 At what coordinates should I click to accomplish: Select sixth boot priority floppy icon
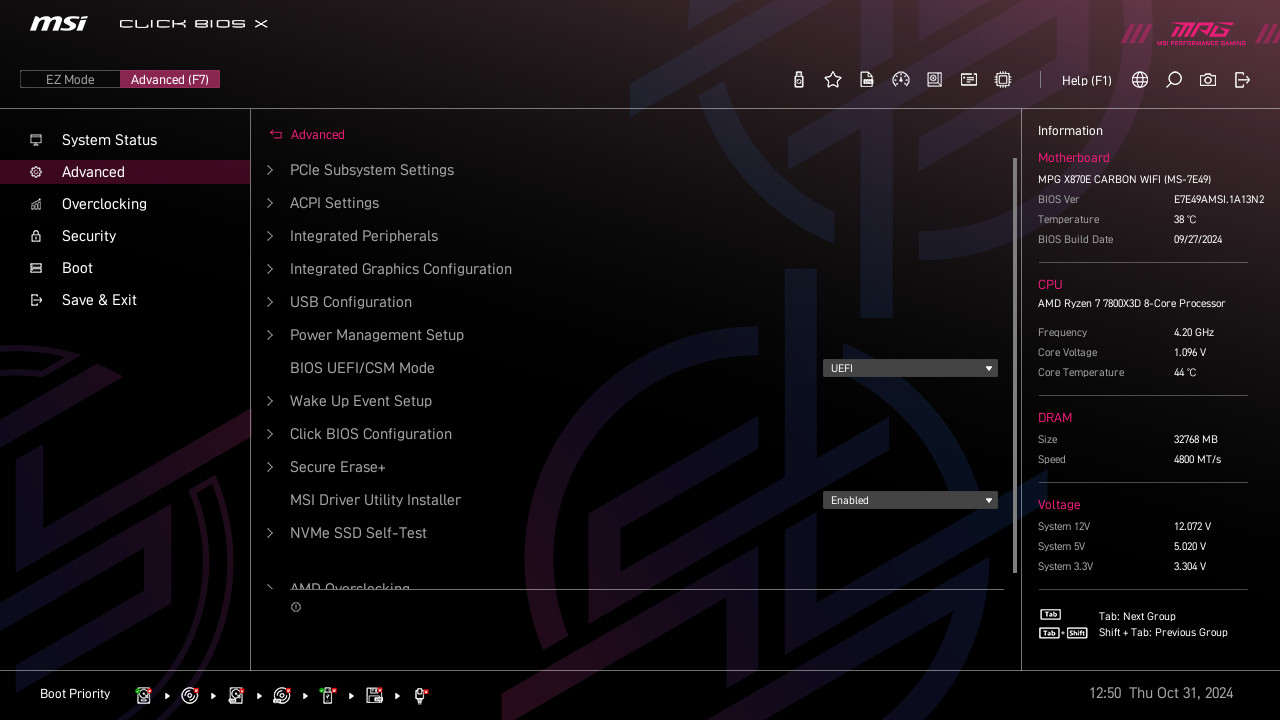[x=374, y=695]
